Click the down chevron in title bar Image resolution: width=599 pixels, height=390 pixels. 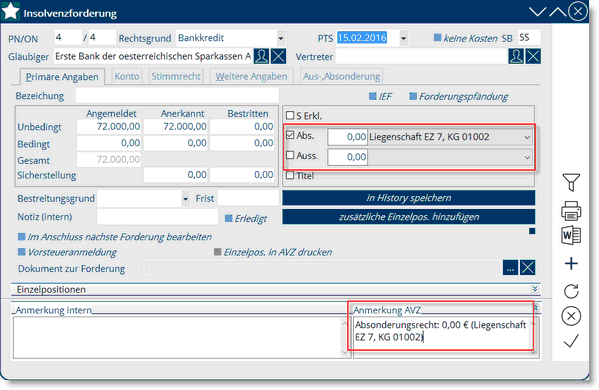coord(537,12)
